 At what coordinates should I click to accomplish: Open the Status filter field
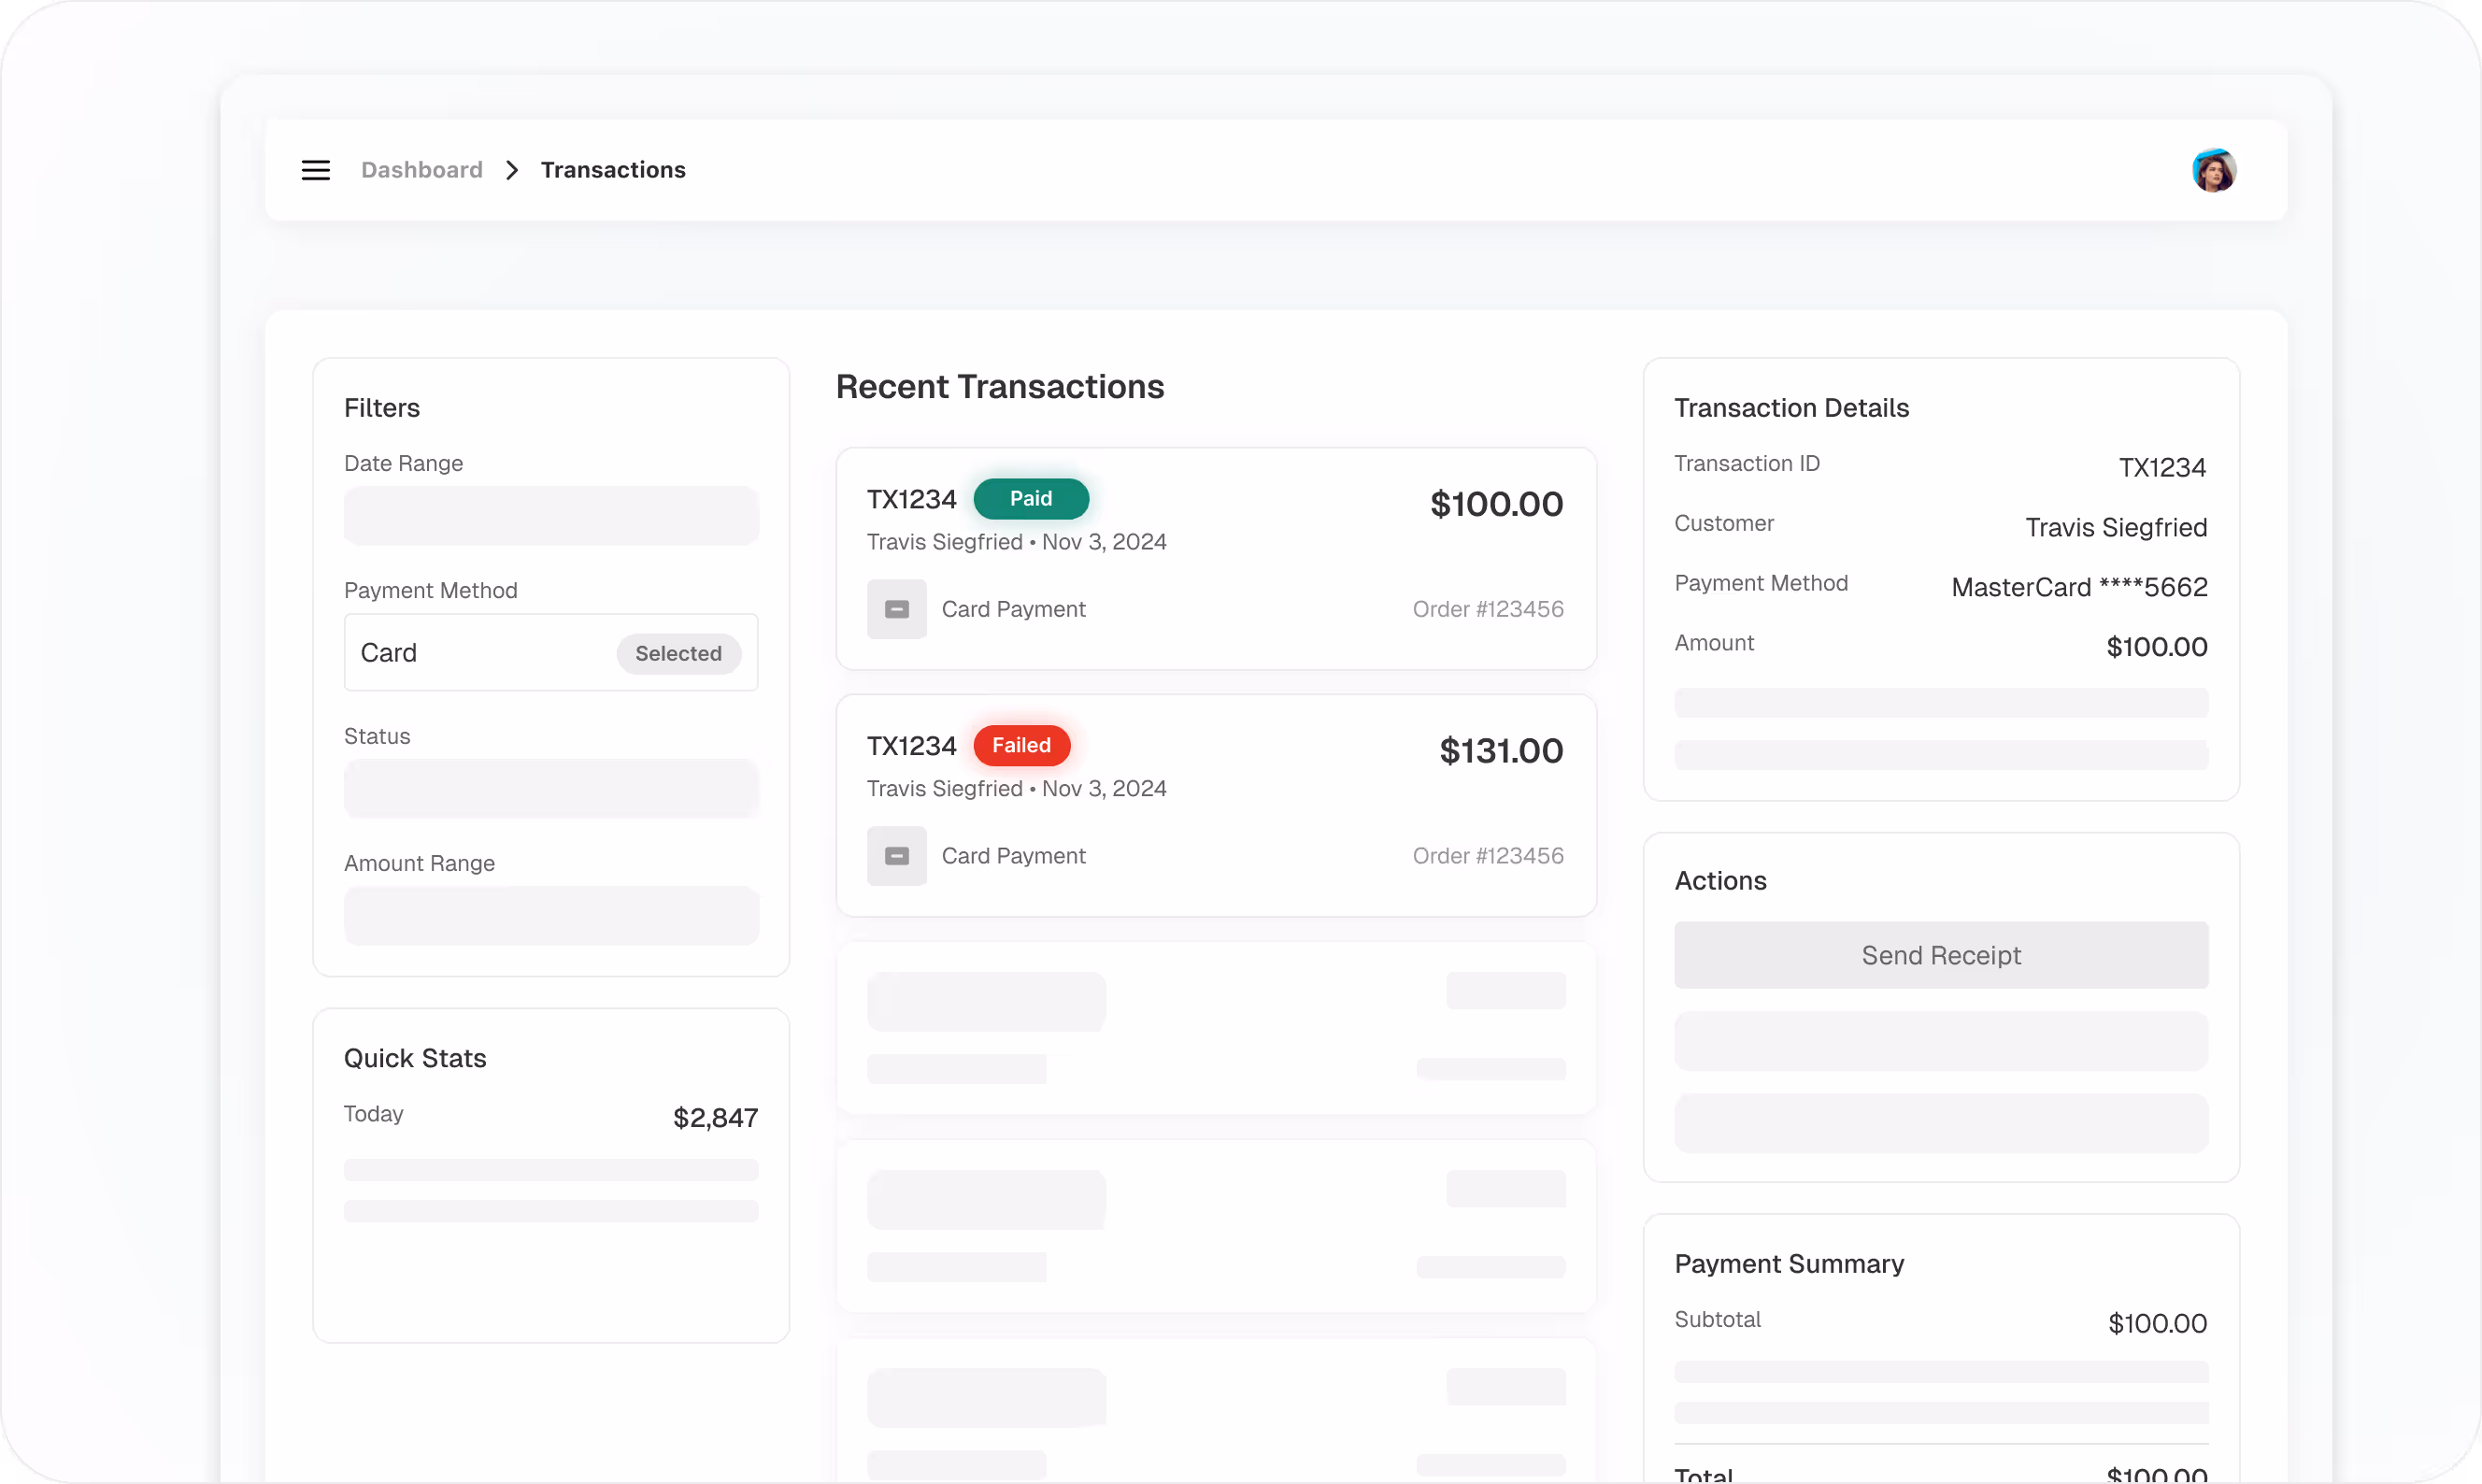551,789
